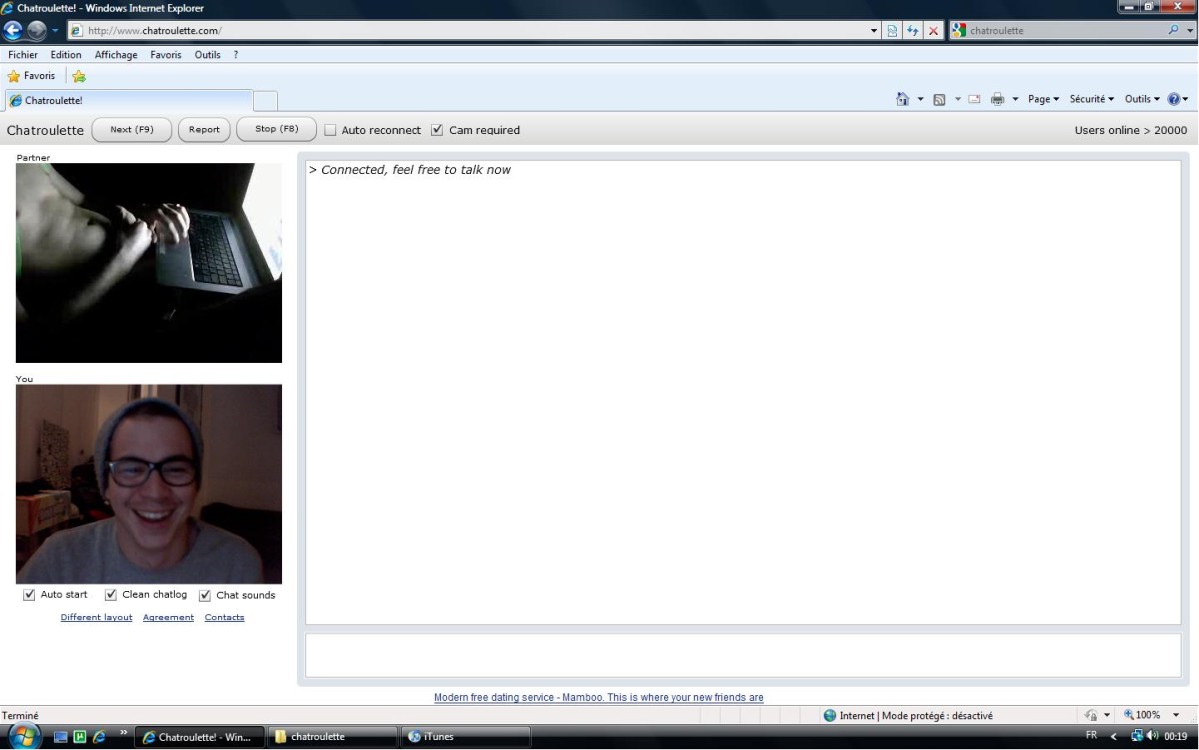This screenshot has width=1199, height=750.
Task: Click the Next (F9) button
Action: [132, 130]
